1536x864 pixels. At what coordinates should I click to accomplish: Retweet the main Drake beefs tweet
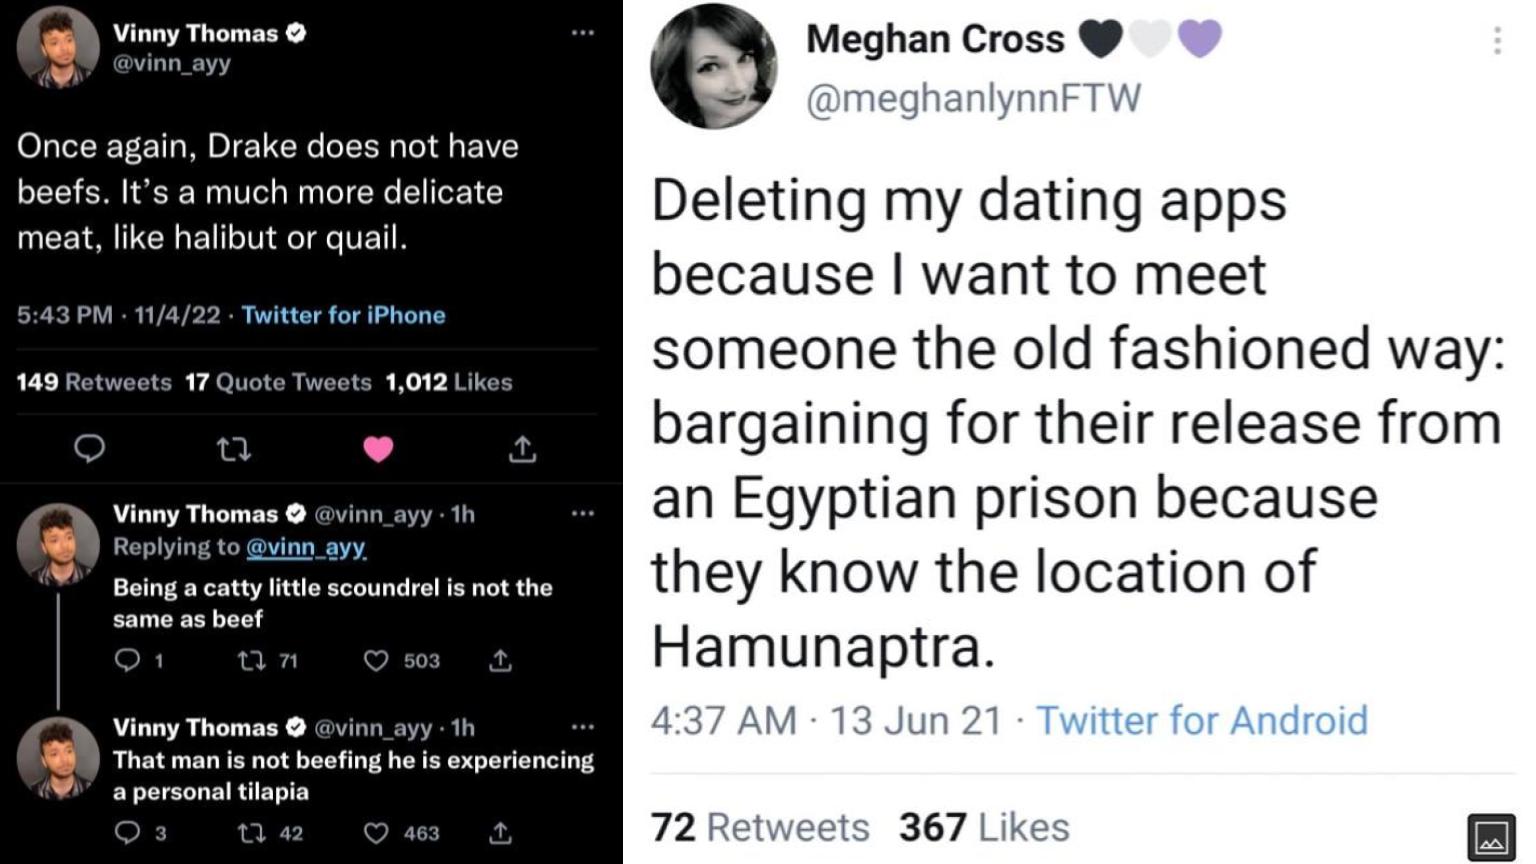coord(234,450)
